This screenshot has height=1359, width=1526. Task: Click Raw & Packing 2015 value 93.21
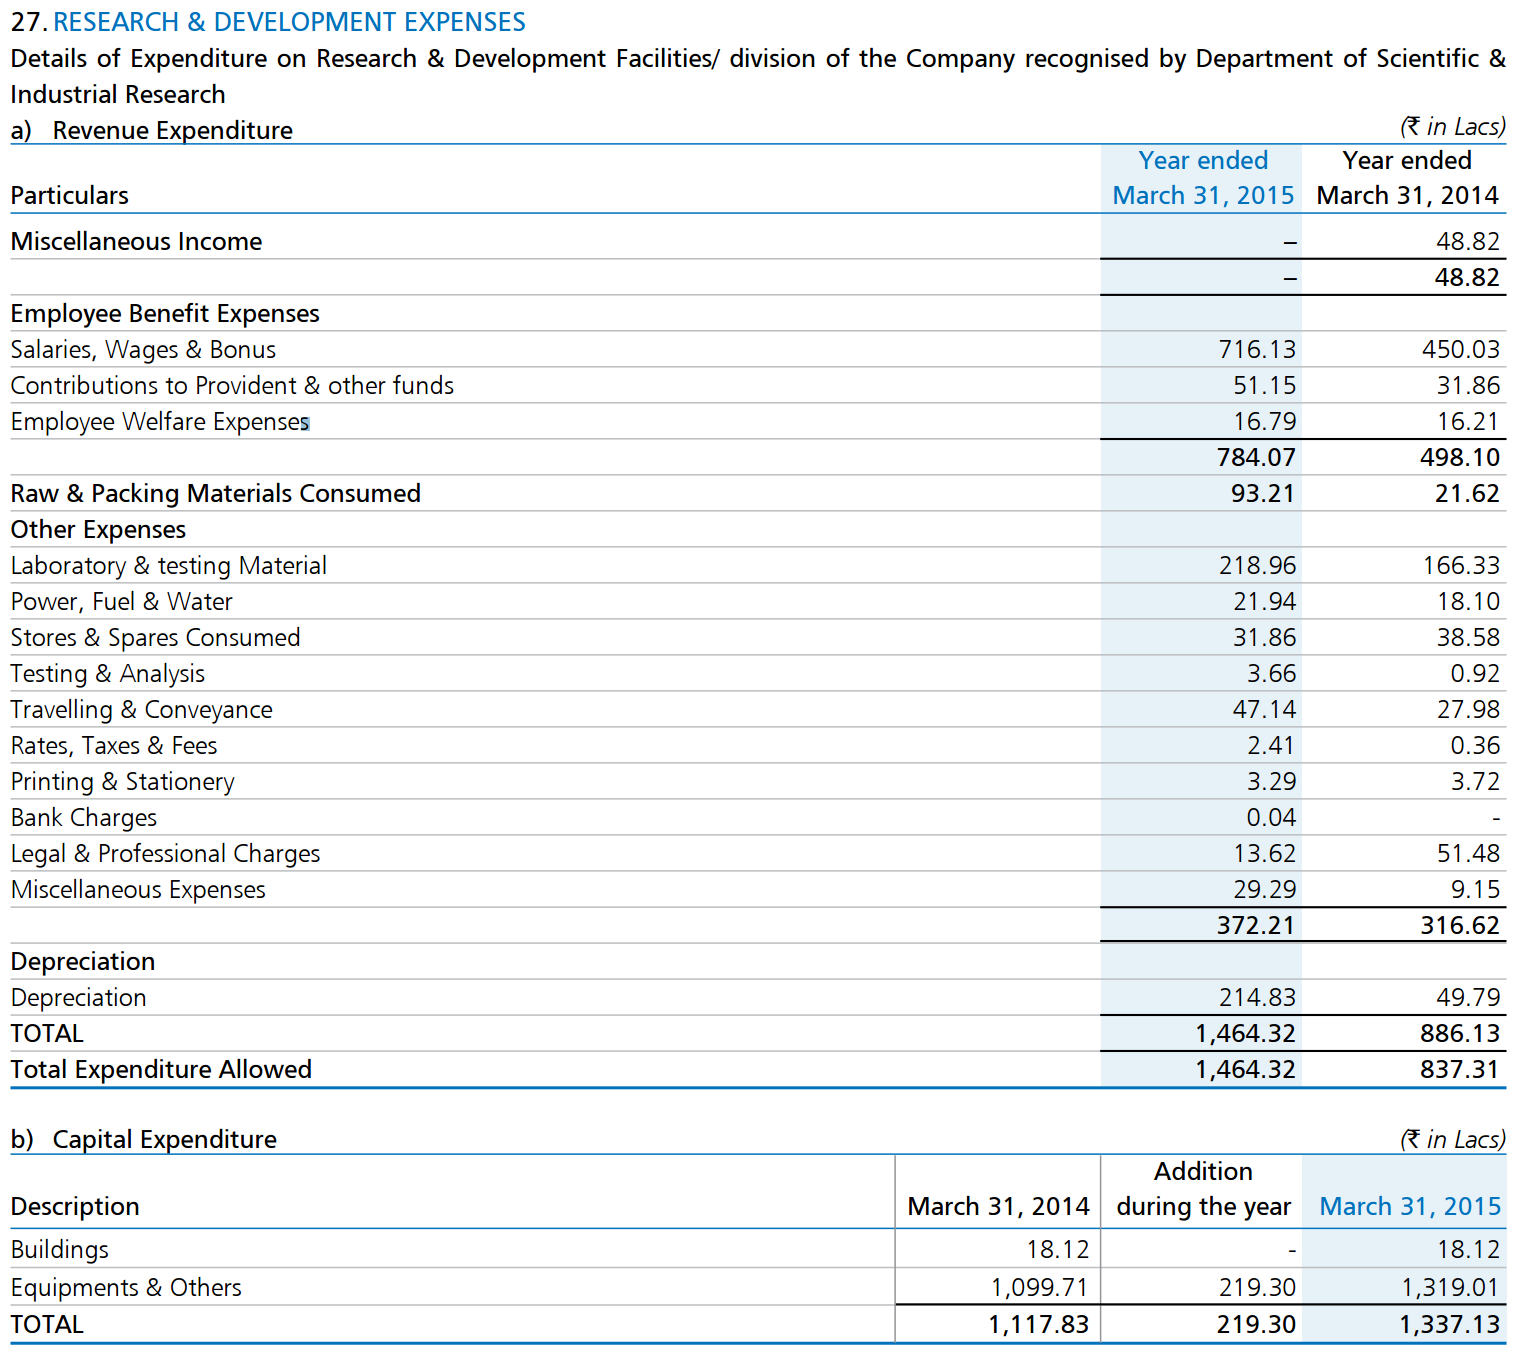click(1262, 493)
